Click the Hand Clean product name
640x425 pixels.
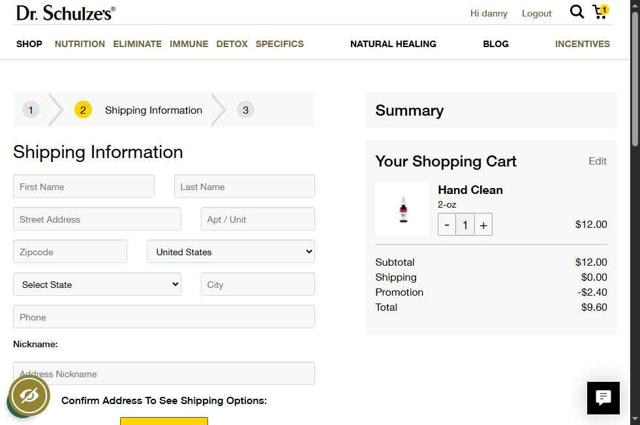click(470, 190)
